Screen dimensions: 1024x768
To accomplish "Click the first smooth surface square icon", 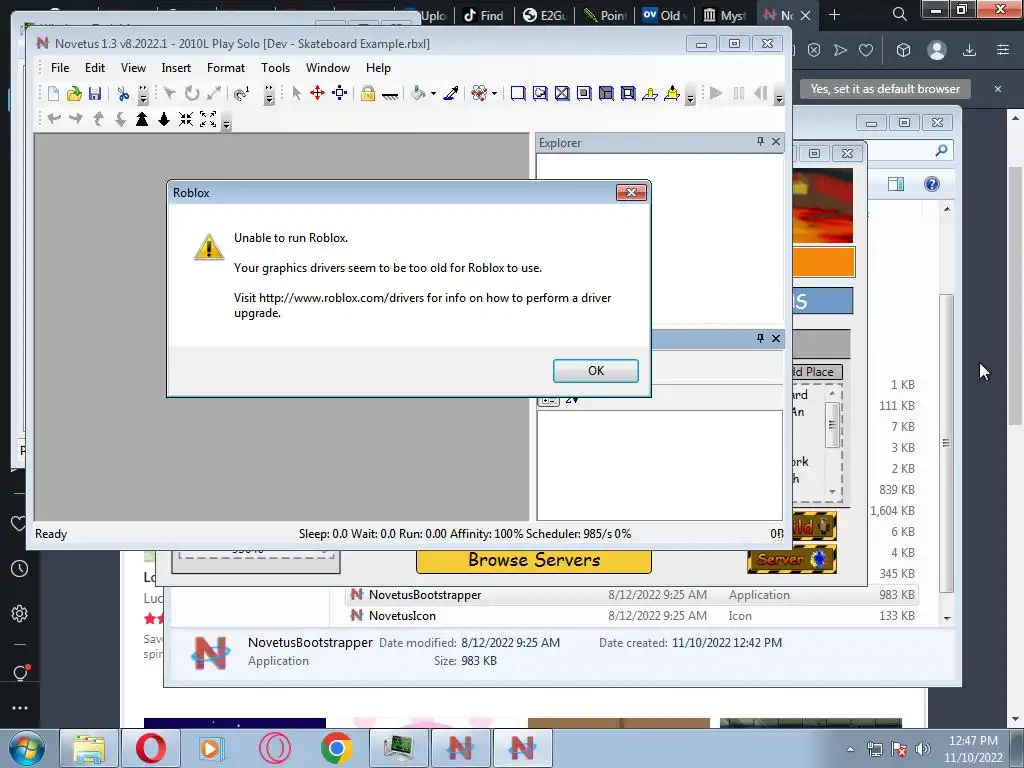I will click(x=518, y=93).
